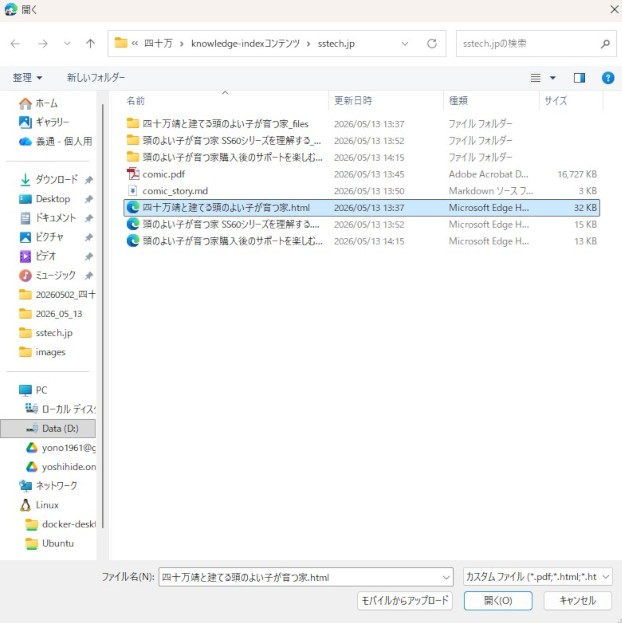622x623 pixels.
Task: Open yono1961 Google Drive
Action: tap(60, 447)
